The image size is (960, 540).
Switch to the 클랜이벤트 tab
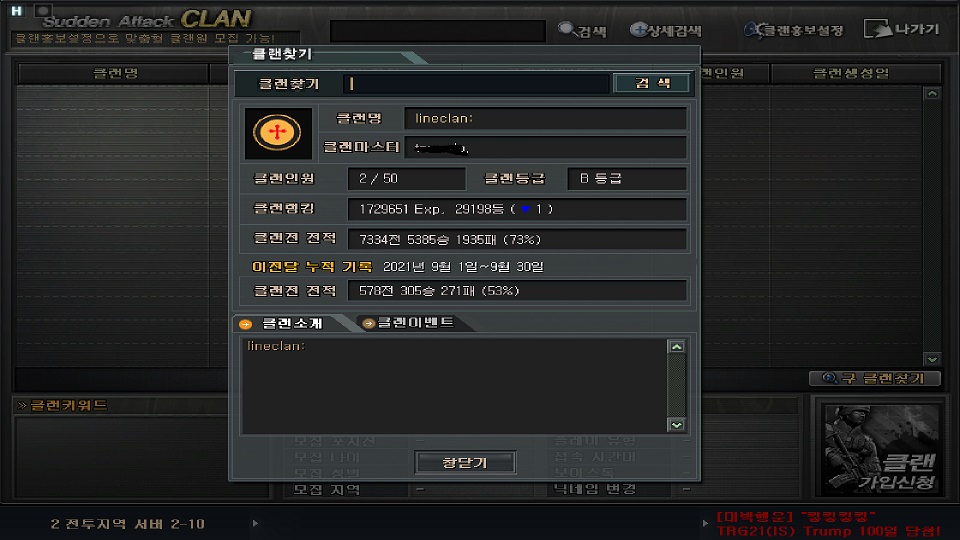[x=410, y=323]
